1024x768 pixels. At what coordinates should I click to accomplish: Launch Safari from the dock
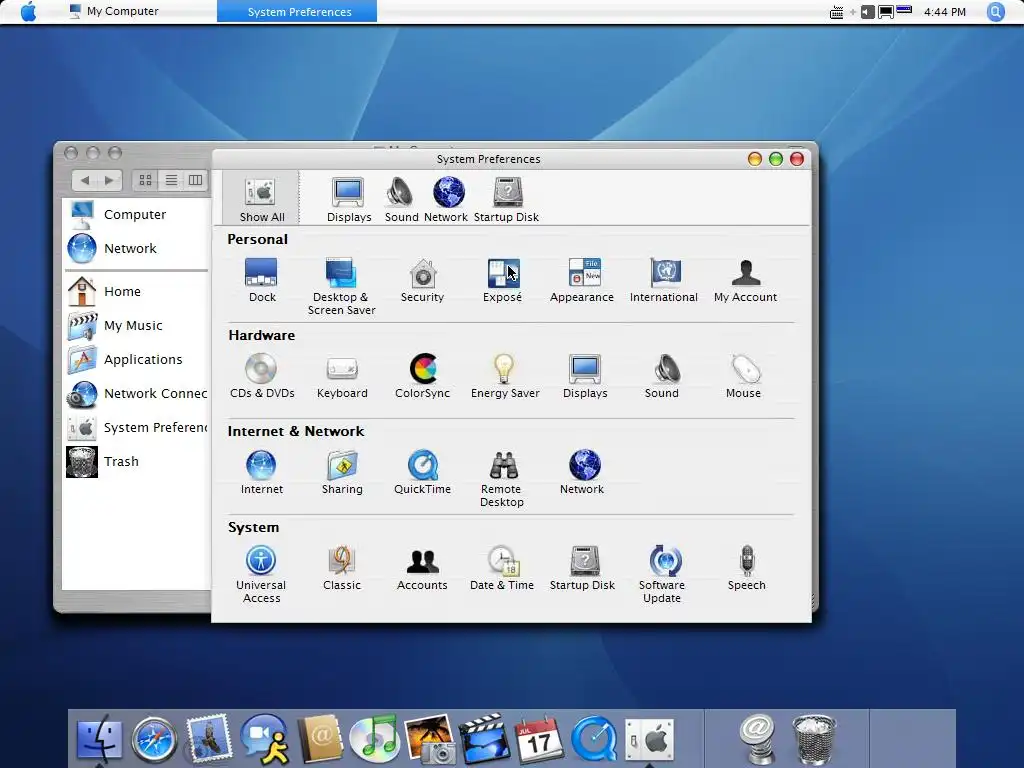click(154, 741)
